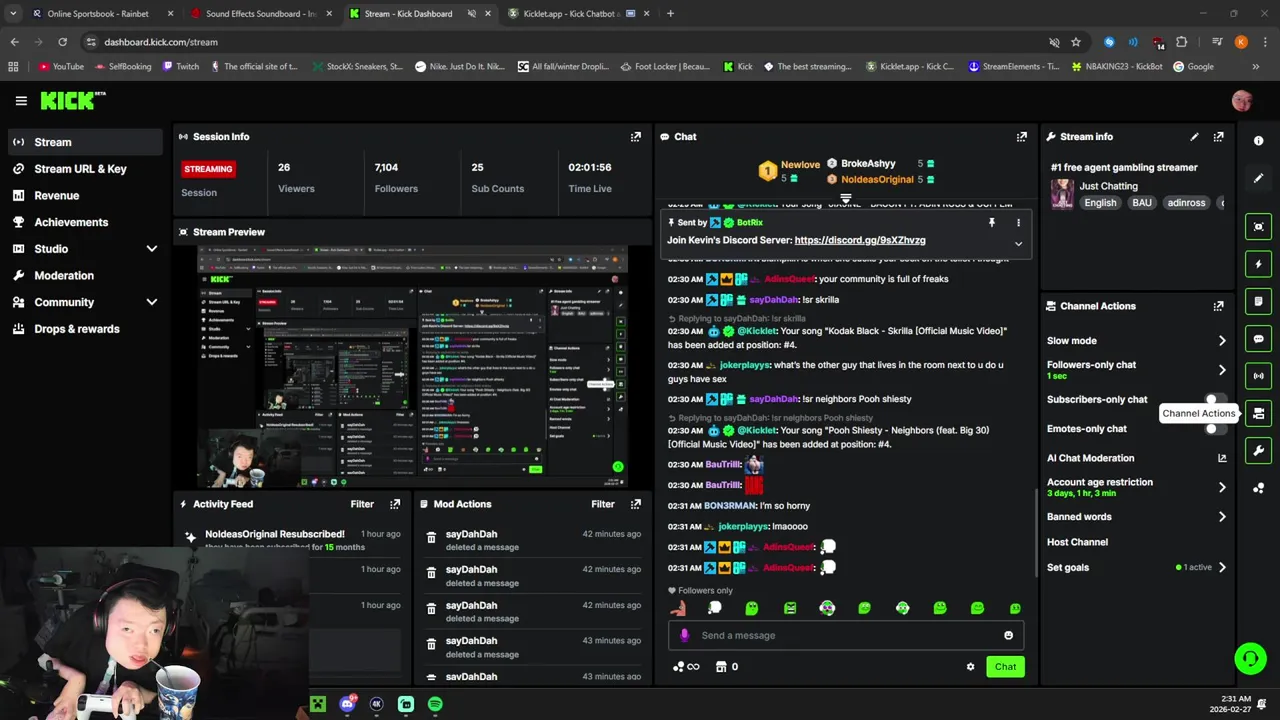Image resolution: width=1280 pixels, height=720 pixels.
Task: Click the Send a message field
Action: pyautogui.click(x=846, y=635)
